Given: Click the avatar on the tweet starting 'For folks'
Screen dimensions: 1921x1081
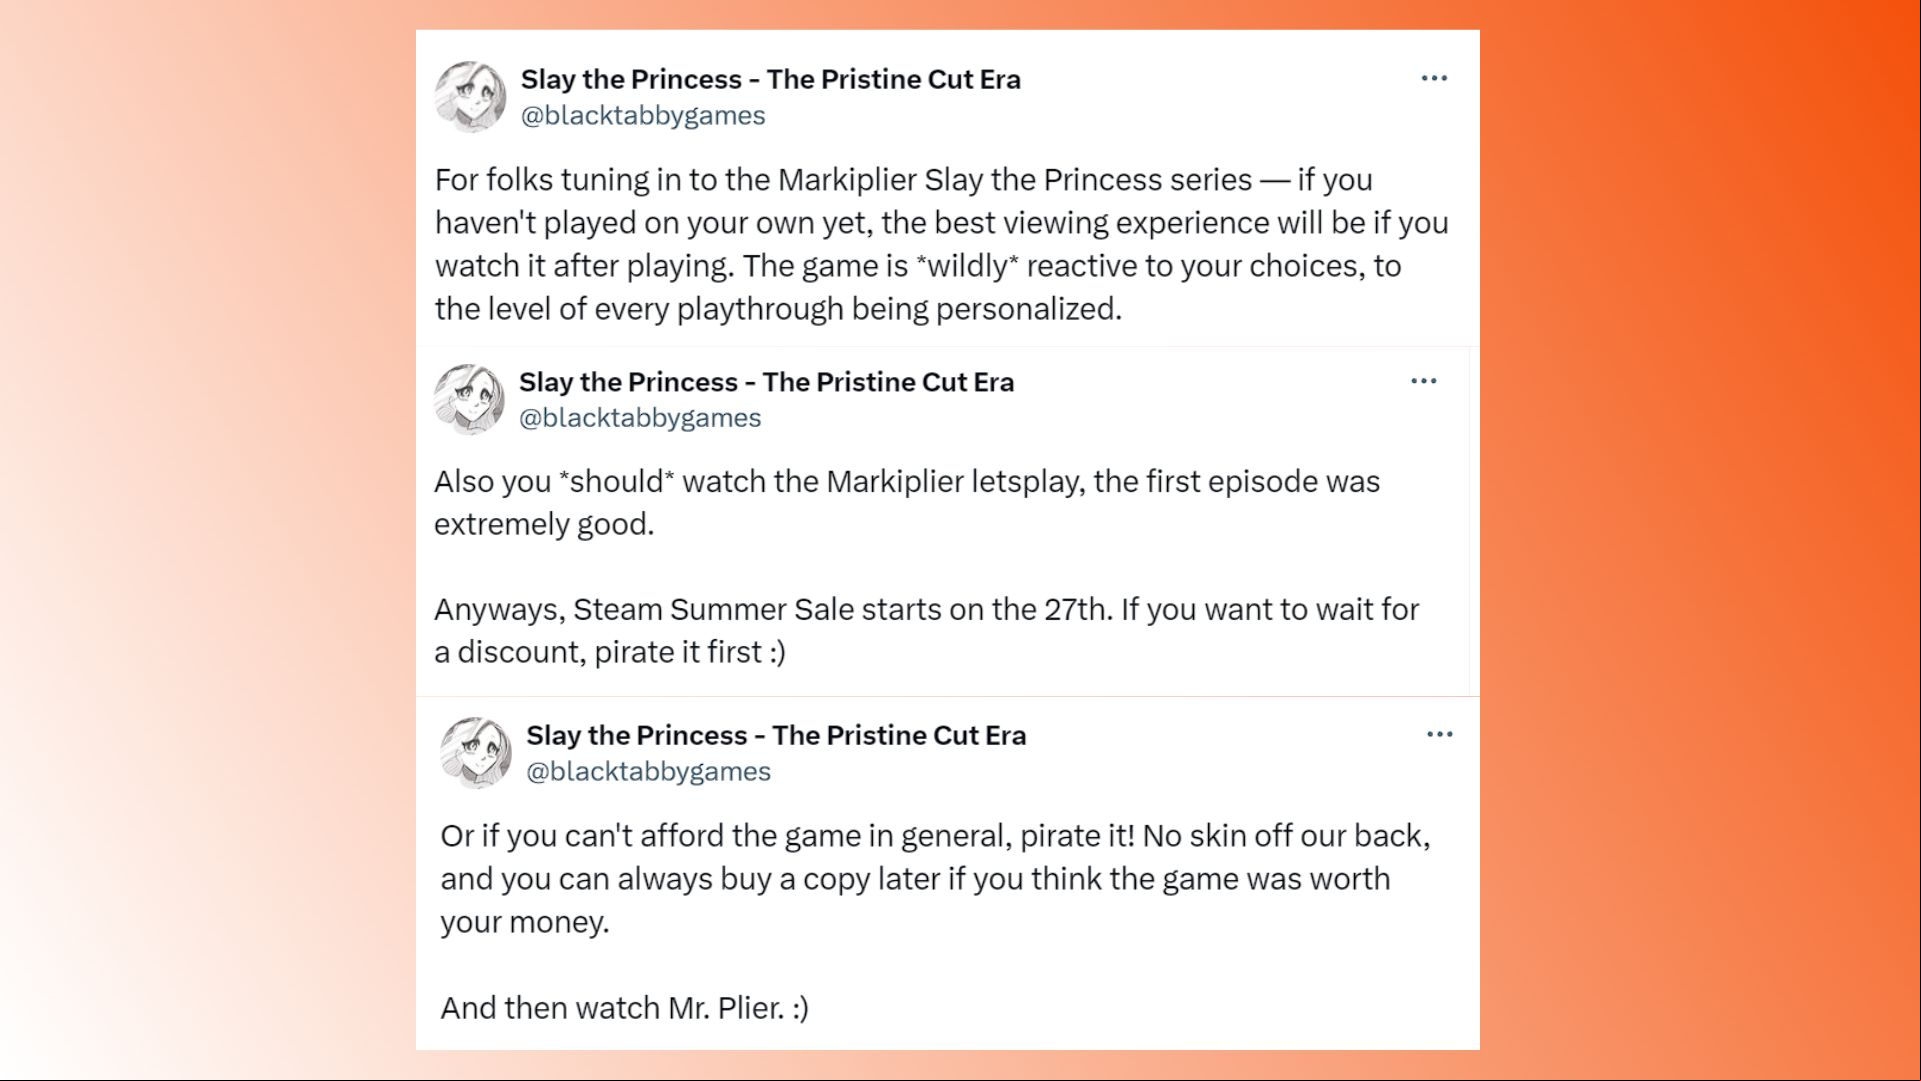Looking at the screenshot, I should (x=470, y=97).
